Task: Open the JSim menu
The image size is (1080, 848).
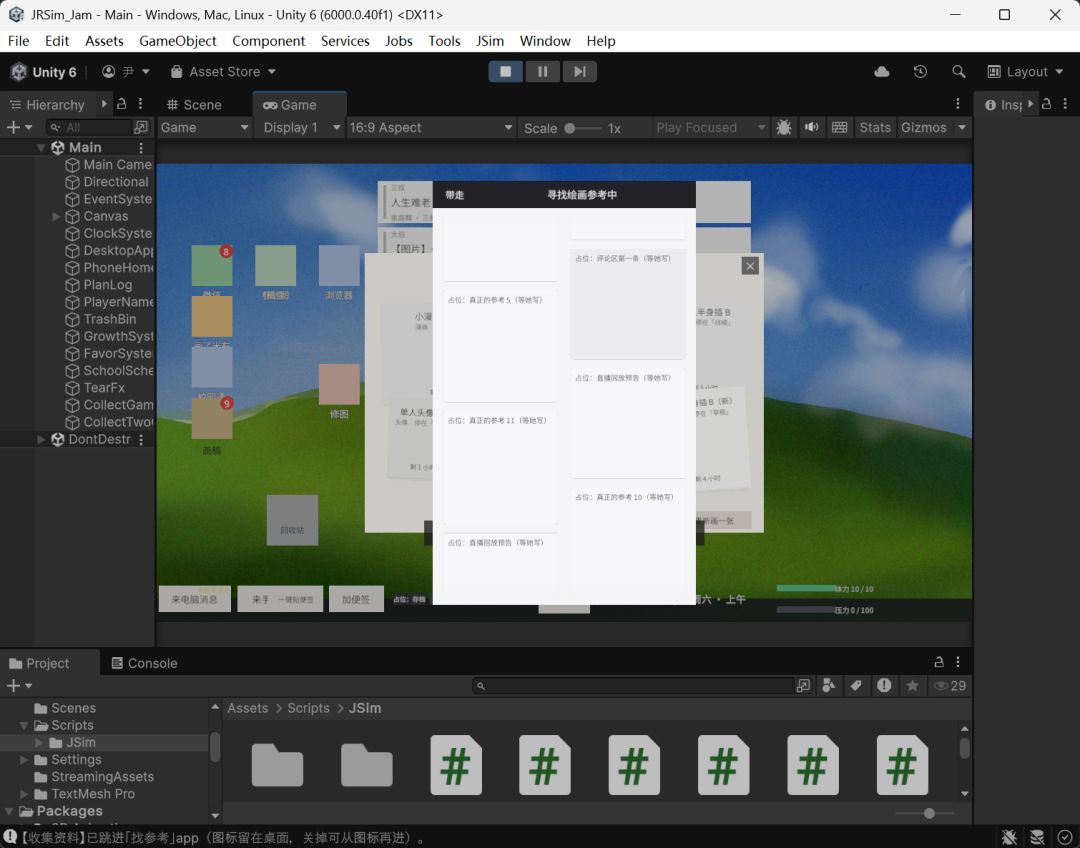Action: (490, 41)
